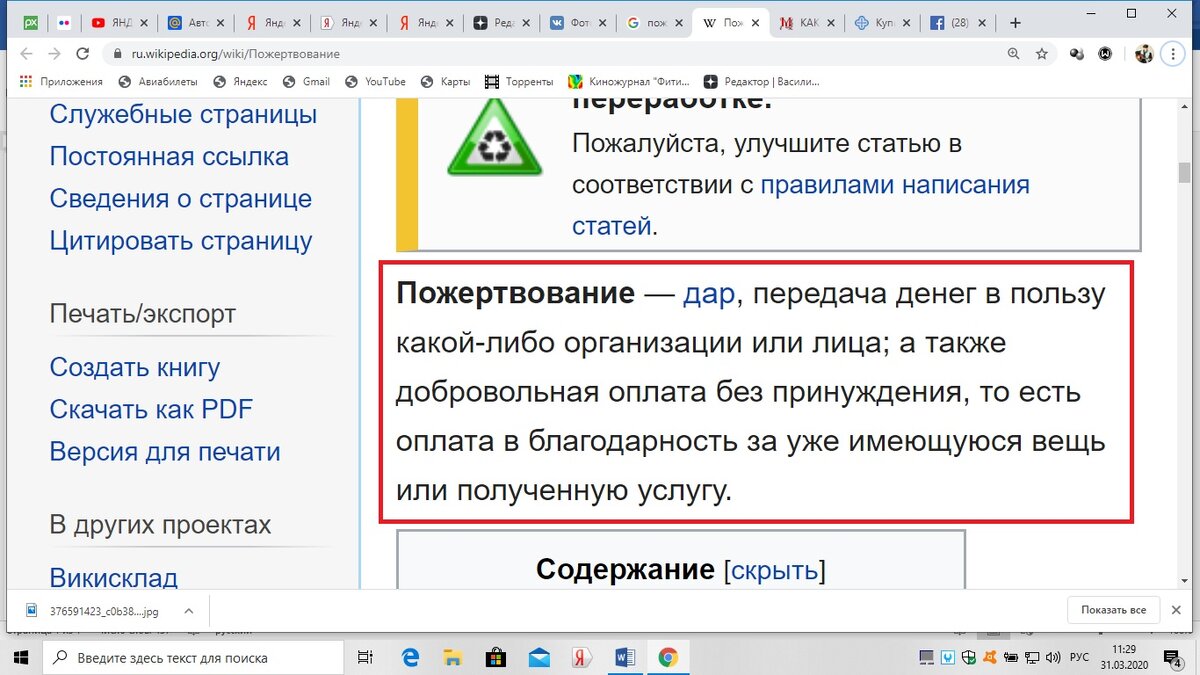The image size is (1200, 675).
Task: Bookmark this page with the star icon
Action: click(x=1041, y=54)
